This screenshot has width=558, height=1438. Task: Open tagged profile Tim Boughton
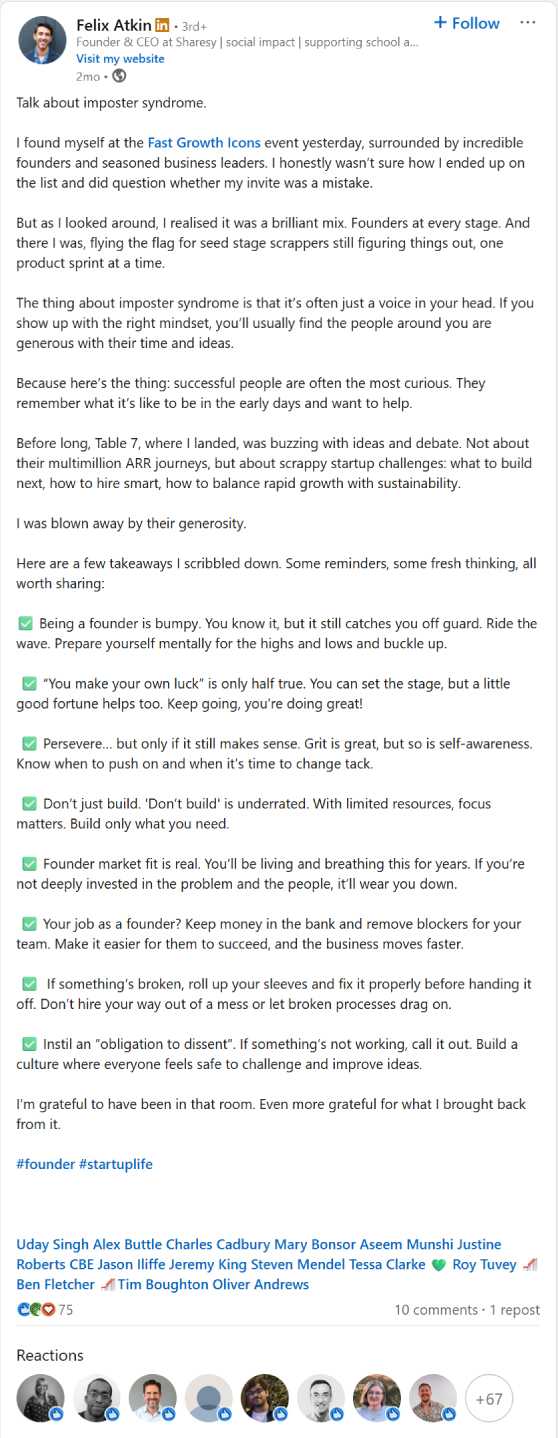tap(164, 1285)
